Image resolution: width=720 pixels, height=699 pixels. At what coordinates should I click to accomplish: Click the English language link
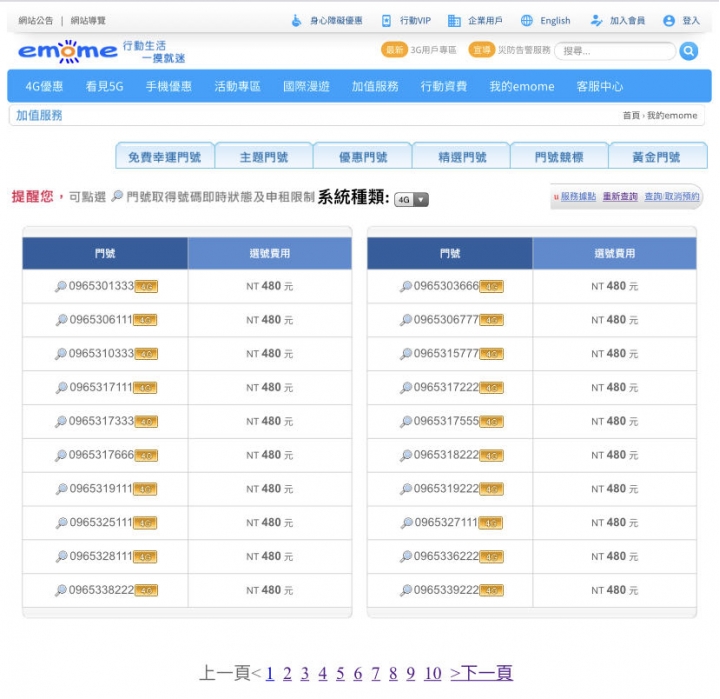click(555, 21)
